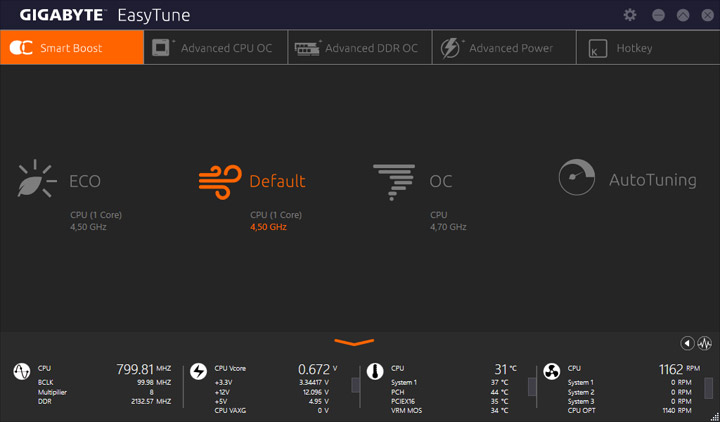Click the Default wind icon

220,182
